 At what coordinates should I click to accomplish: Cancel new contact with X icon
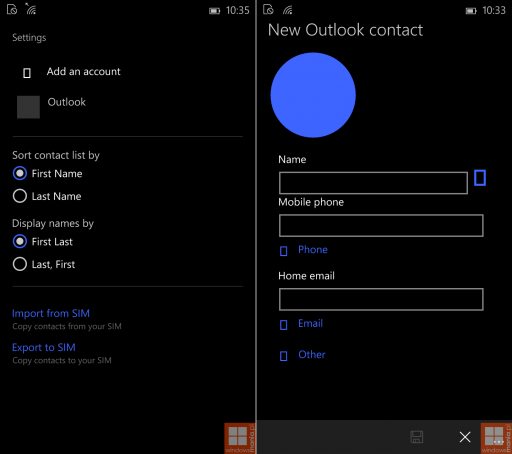point(465,437)
